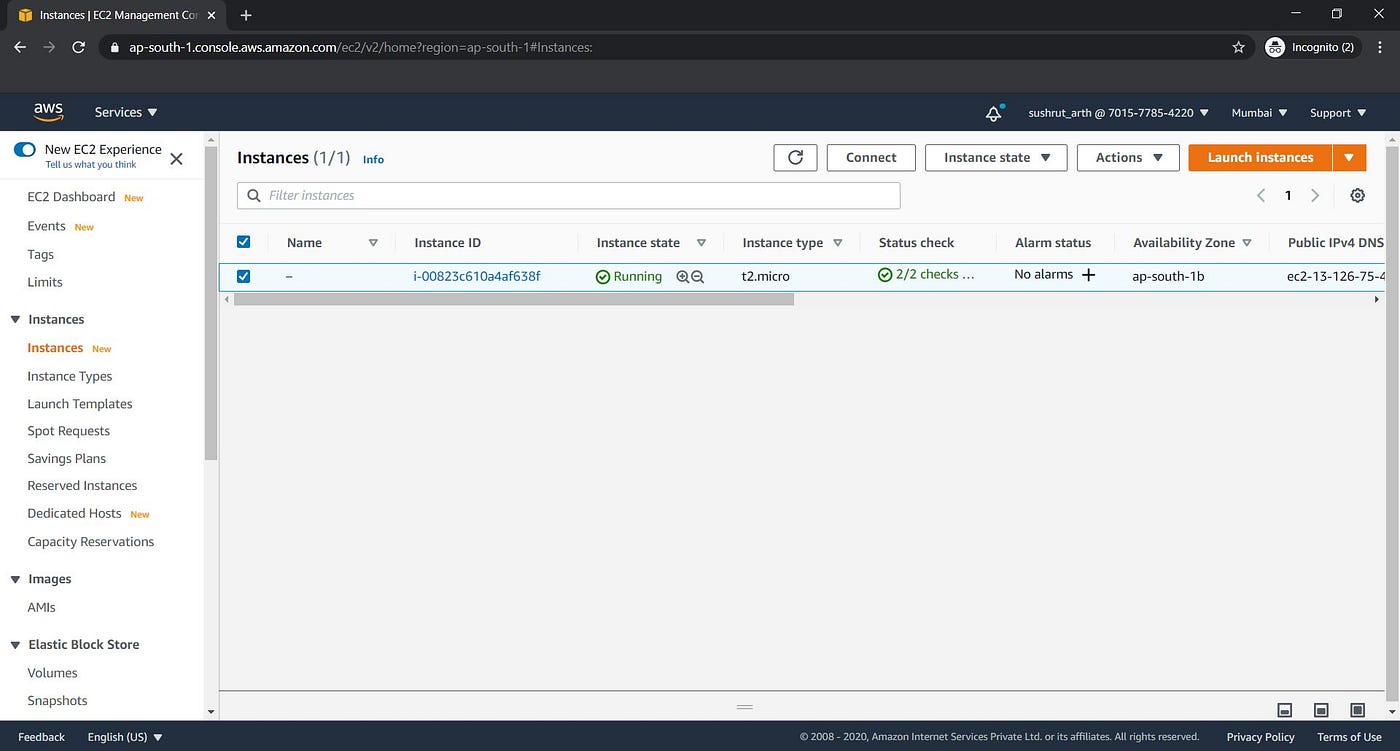The width and height of the screenshot is (1400, 751).
Task: Open the Feedback link in footer
Action: coord(41,737)
